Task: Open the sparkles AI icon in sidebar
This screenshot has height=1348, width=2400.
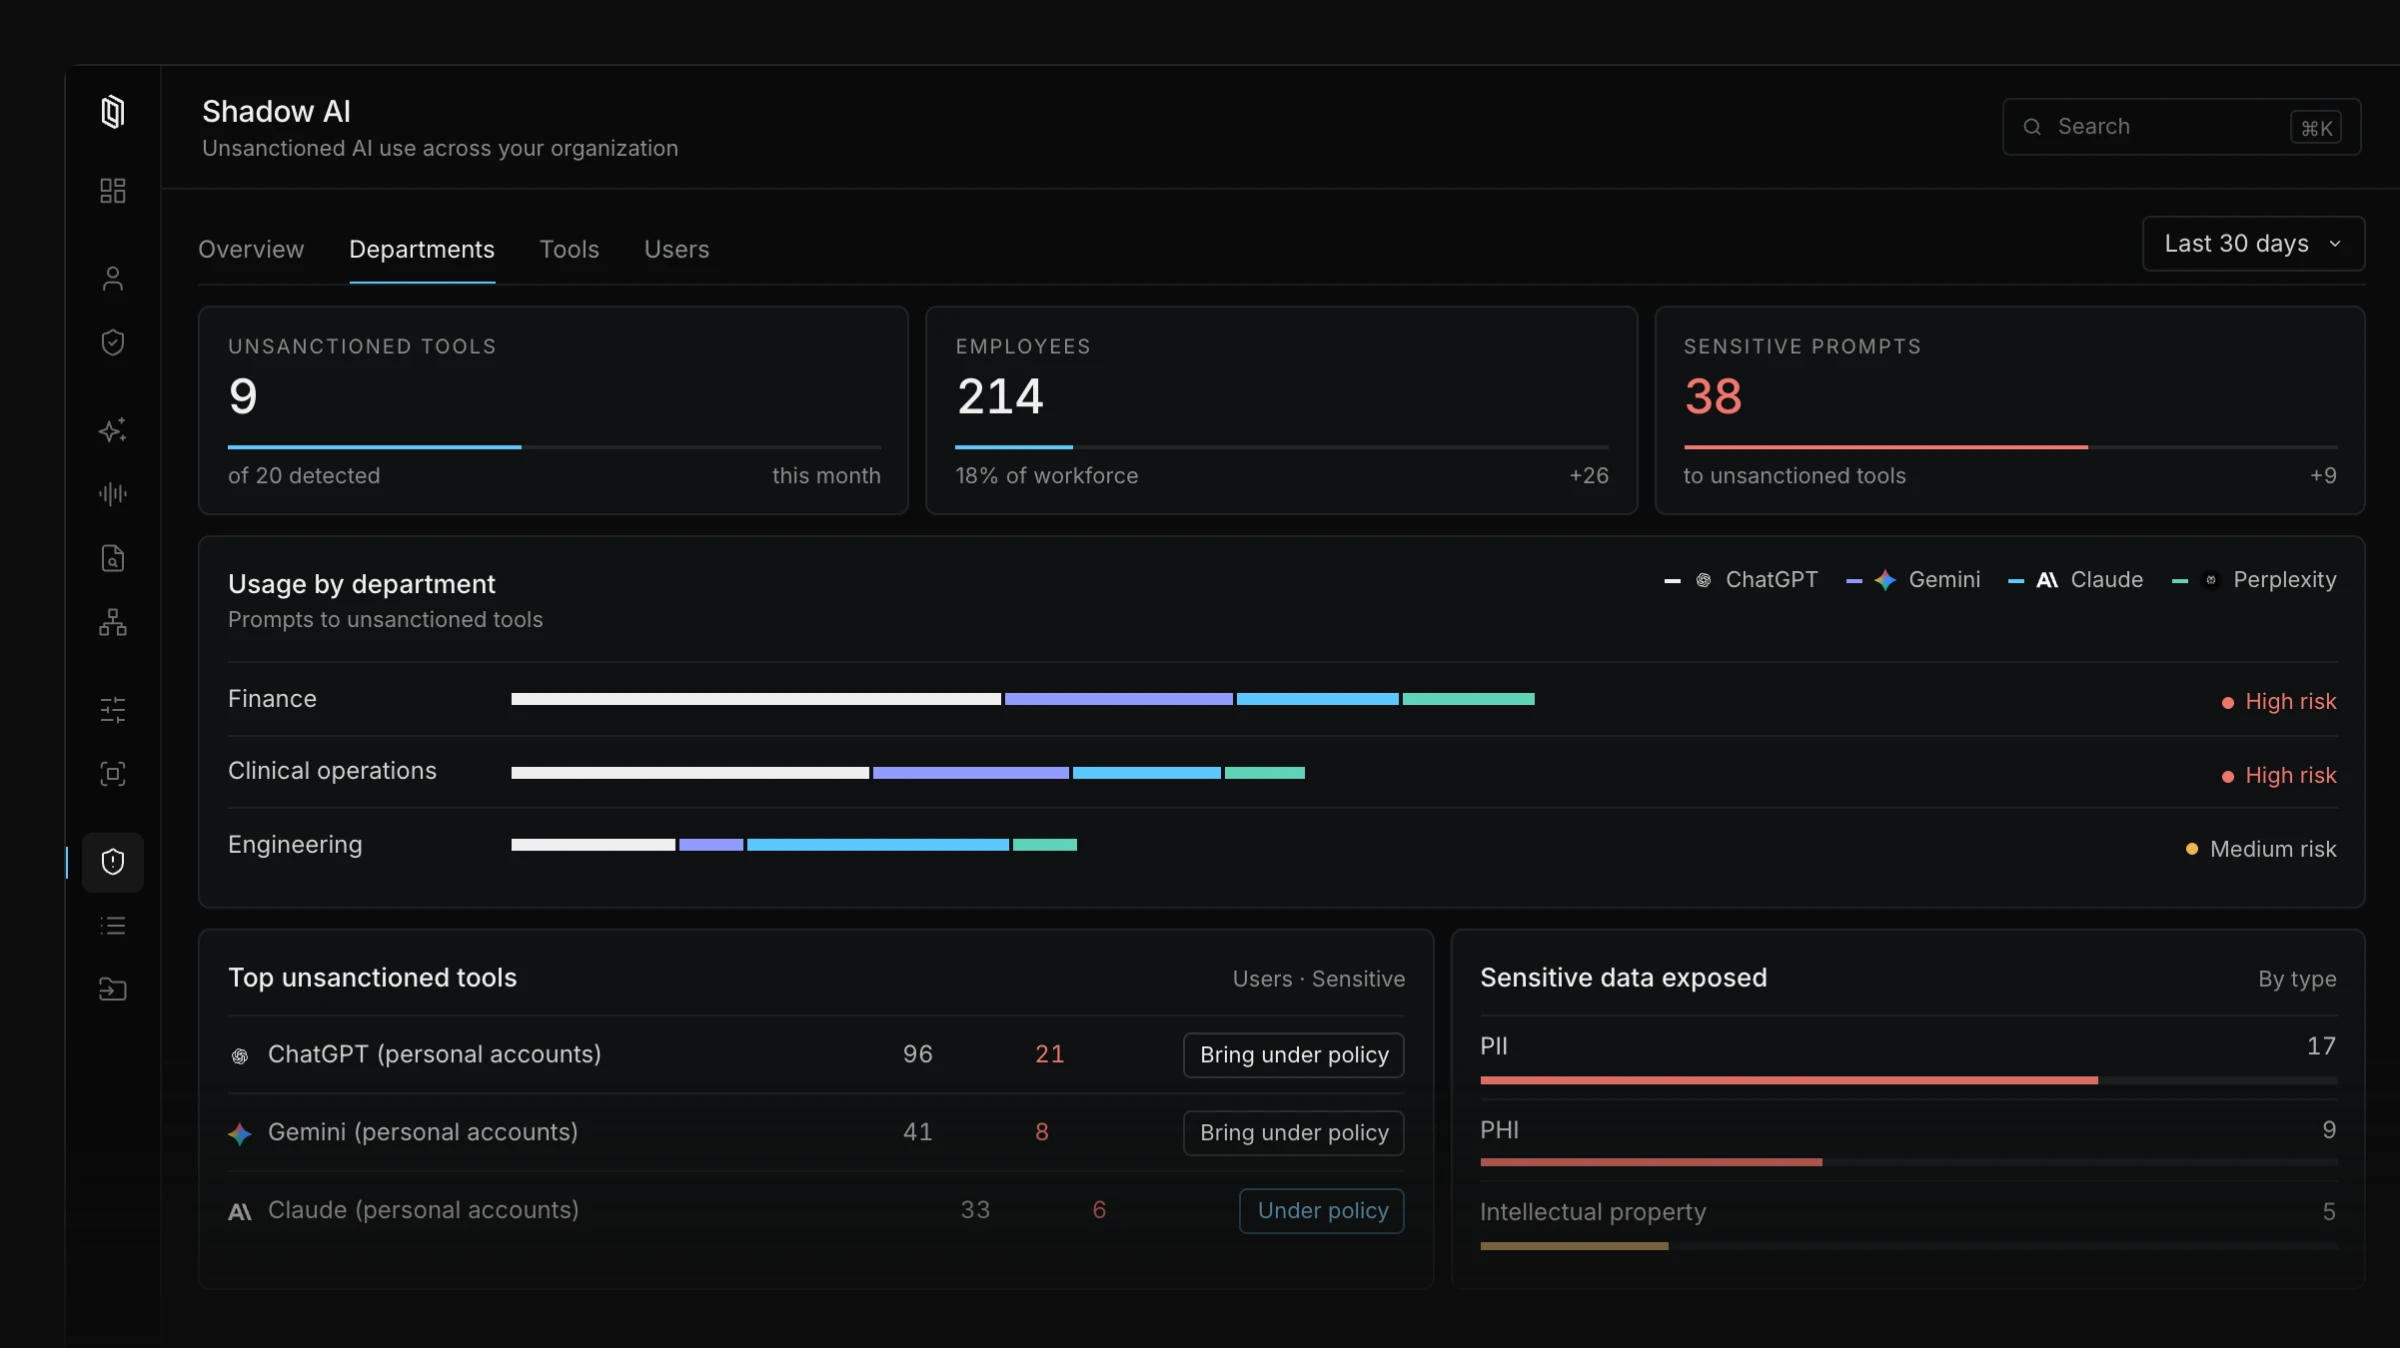Action: click(x=113, y=430)
